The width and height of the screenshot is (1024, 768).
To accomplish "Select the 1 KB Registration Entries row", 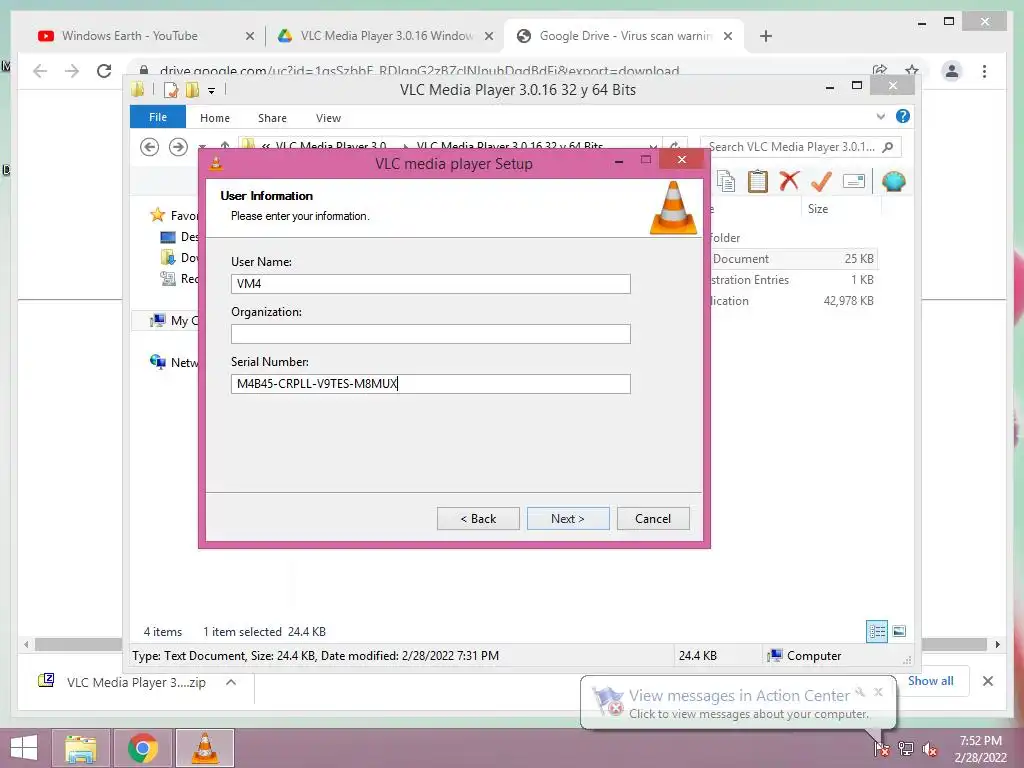I will click(793, 280).
